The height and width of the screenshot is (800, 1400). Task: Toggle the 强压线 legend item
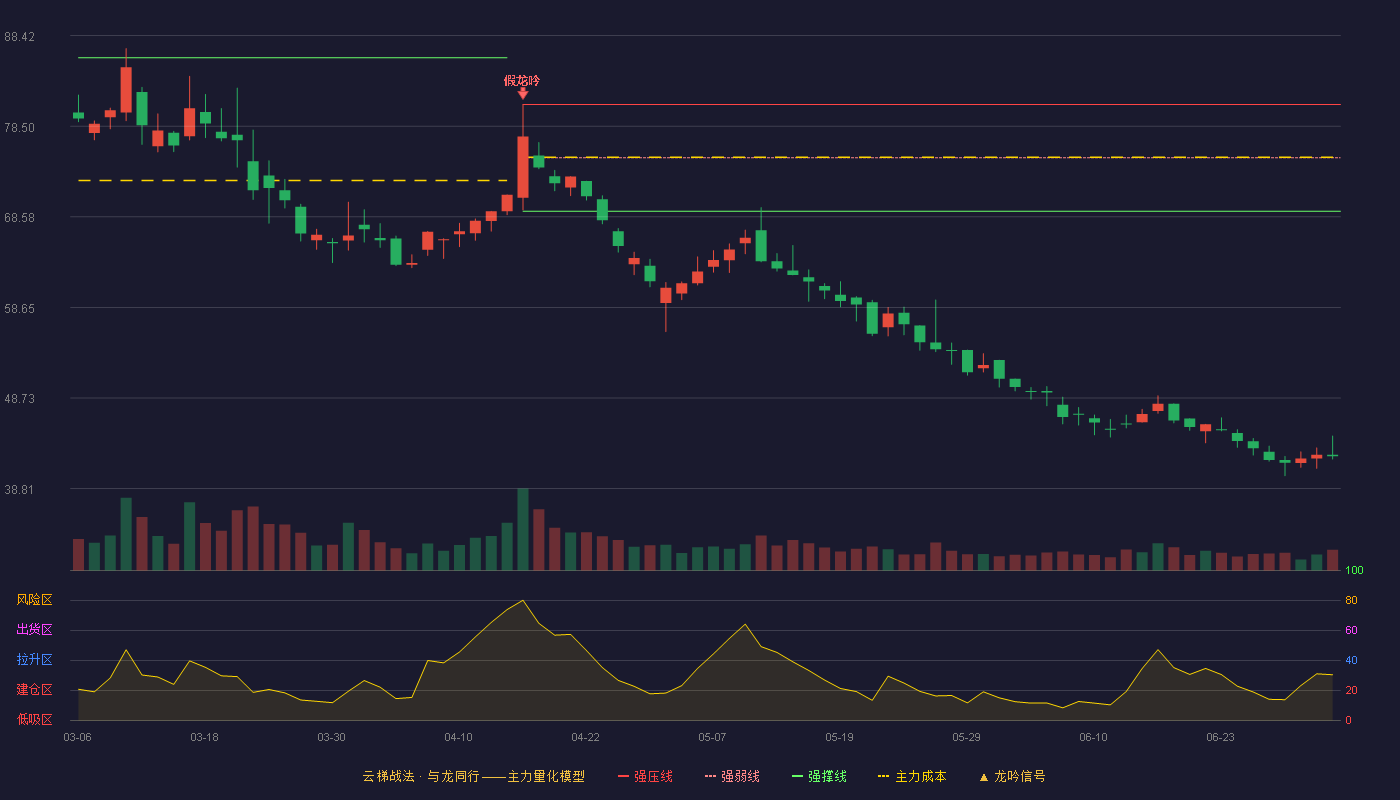click(645, 776)
